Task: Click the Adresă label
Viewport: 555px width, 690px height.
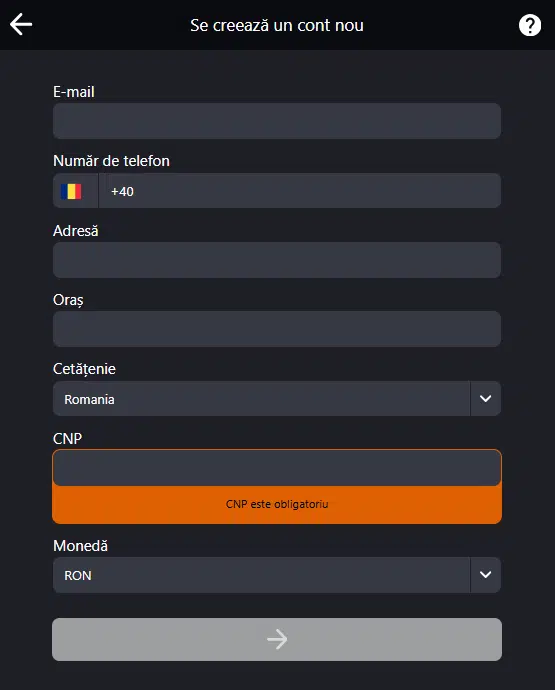Action: pos(76,231)
